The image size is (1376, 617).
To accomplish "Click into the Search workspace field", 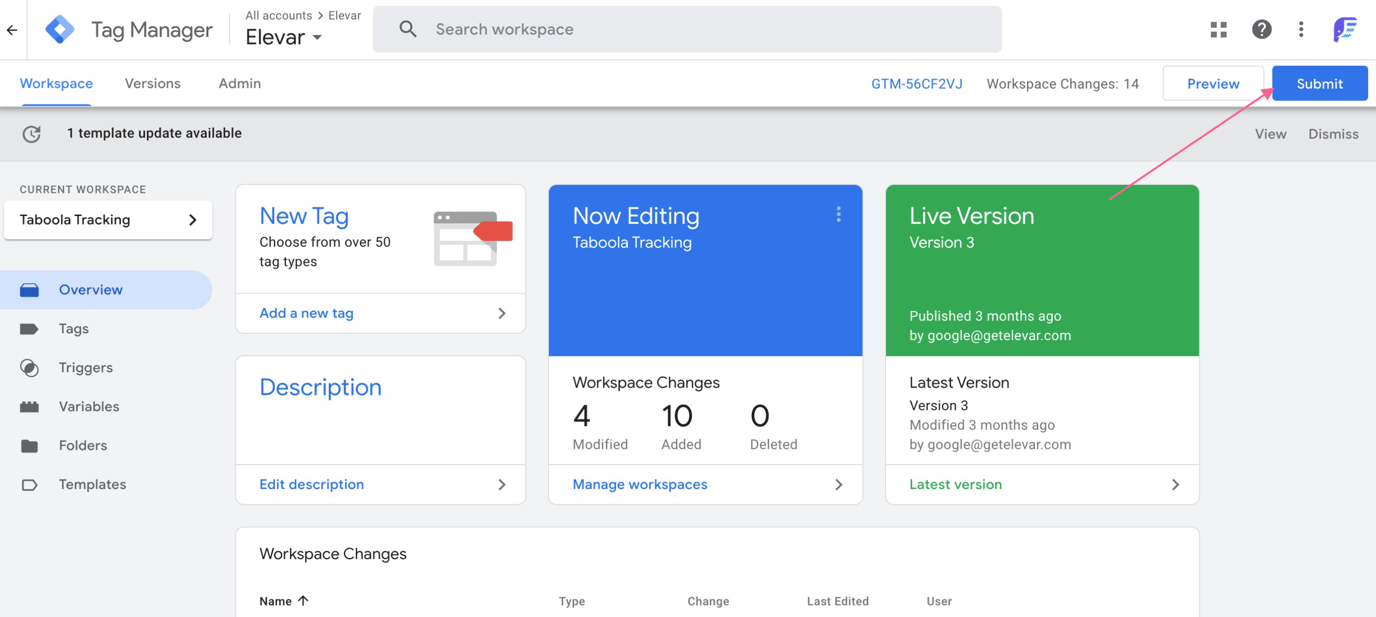I will point(688,29).
